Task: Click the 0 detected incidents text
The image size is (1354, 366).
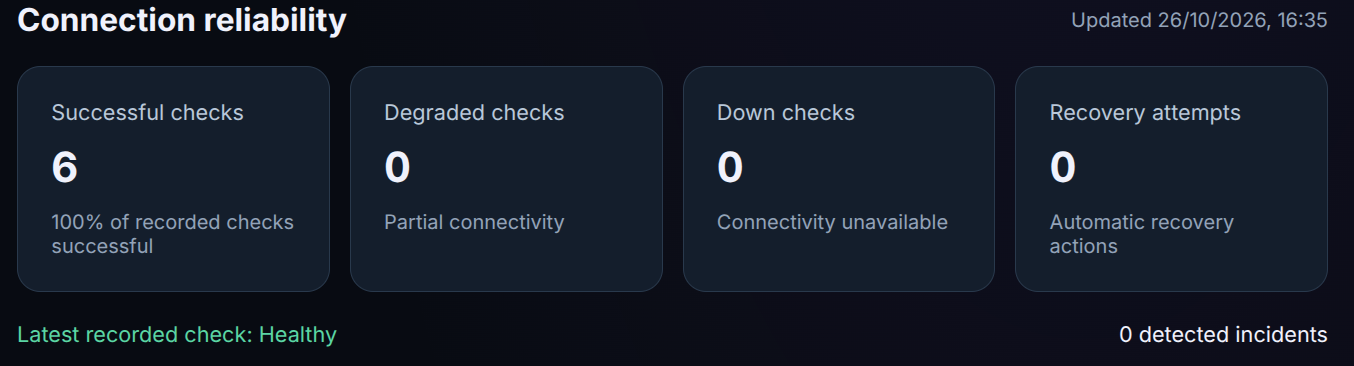Action: [1223, 335]
